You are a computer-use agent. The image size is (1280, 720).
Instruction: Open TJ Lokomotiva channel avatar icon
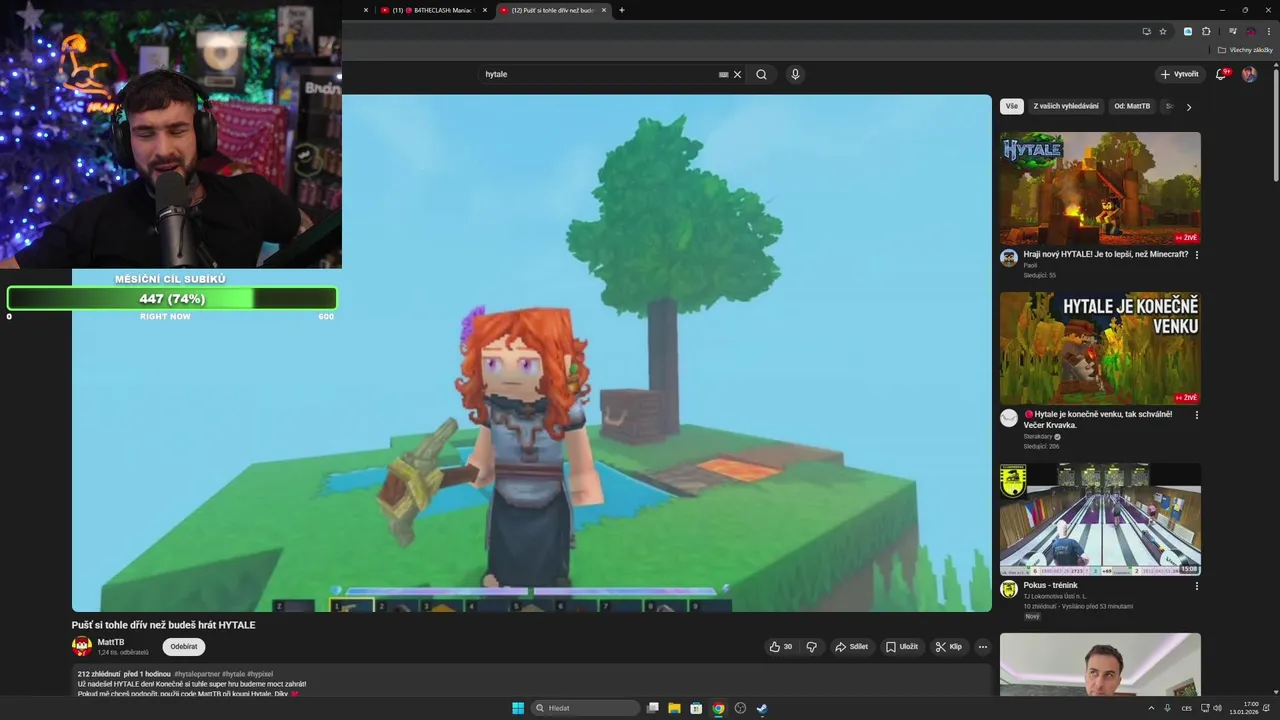click(1009, 589)
